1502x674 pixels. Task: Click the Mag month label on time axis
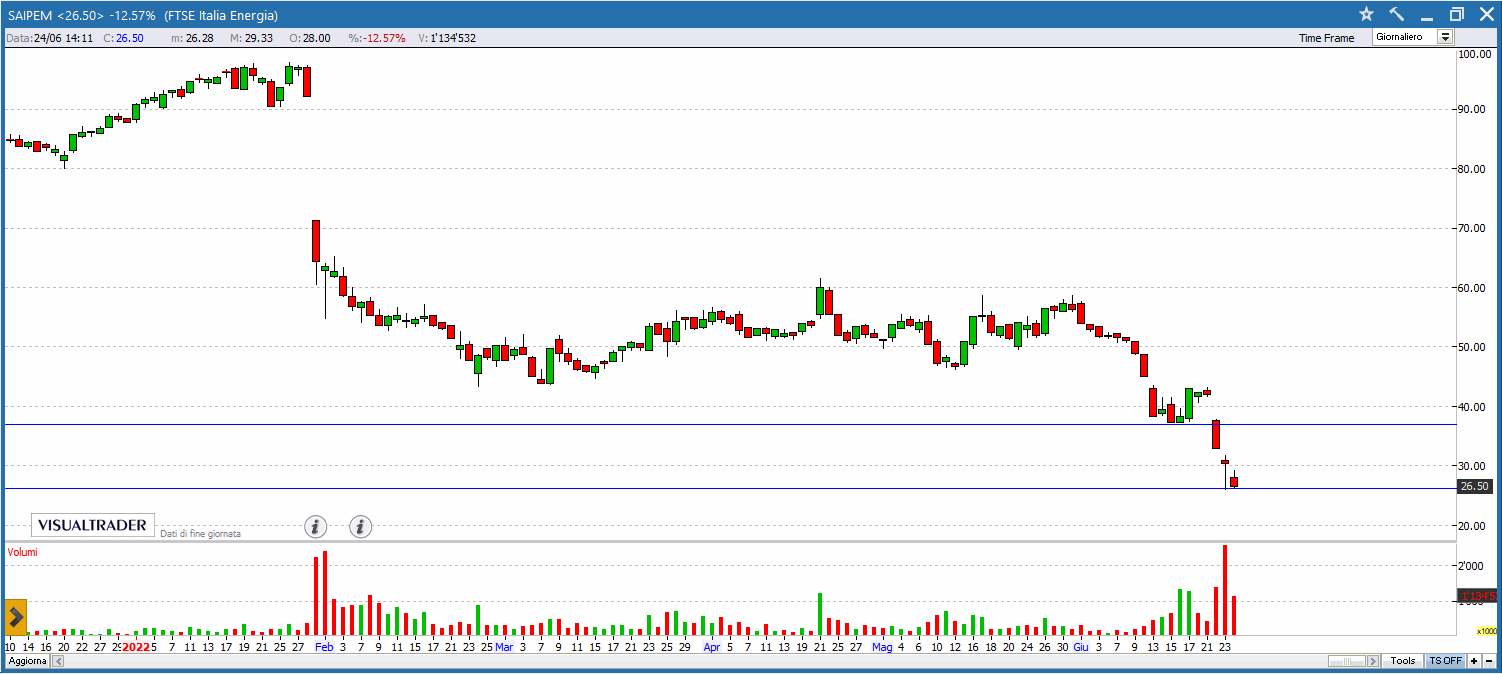tap(882, 647)
